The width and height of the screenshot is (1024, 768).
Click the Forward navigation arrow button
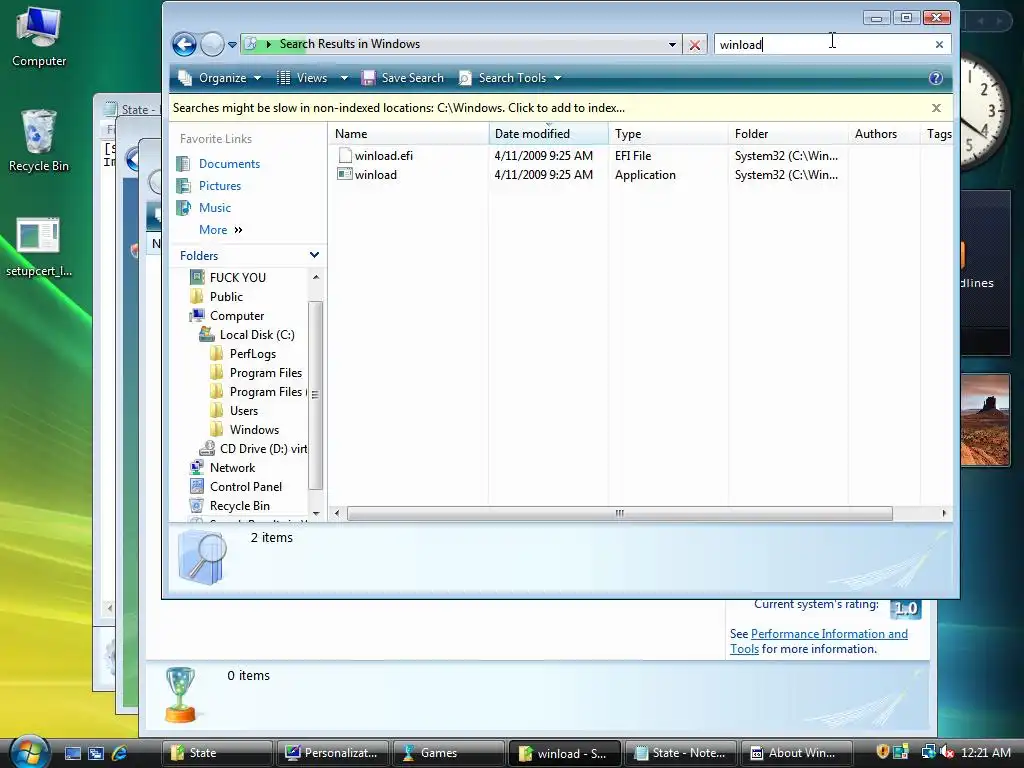pos(212,44)
